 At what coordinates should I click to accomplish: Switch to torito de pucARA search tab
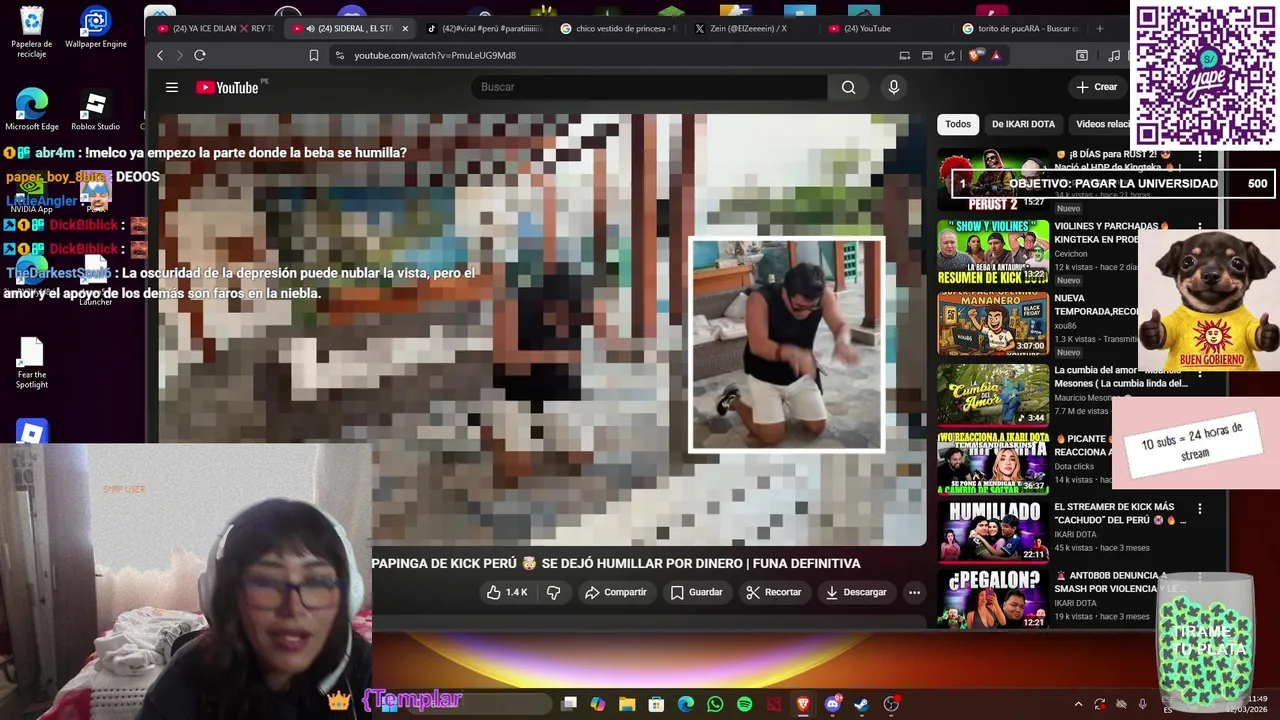pyautogui.click(x=1020, y=29)
